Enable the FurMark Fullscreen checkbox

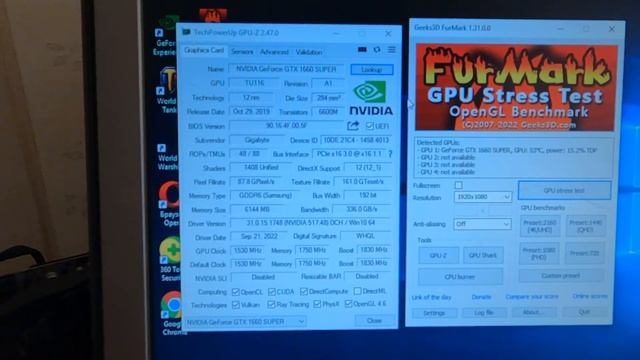pos(459,185)
